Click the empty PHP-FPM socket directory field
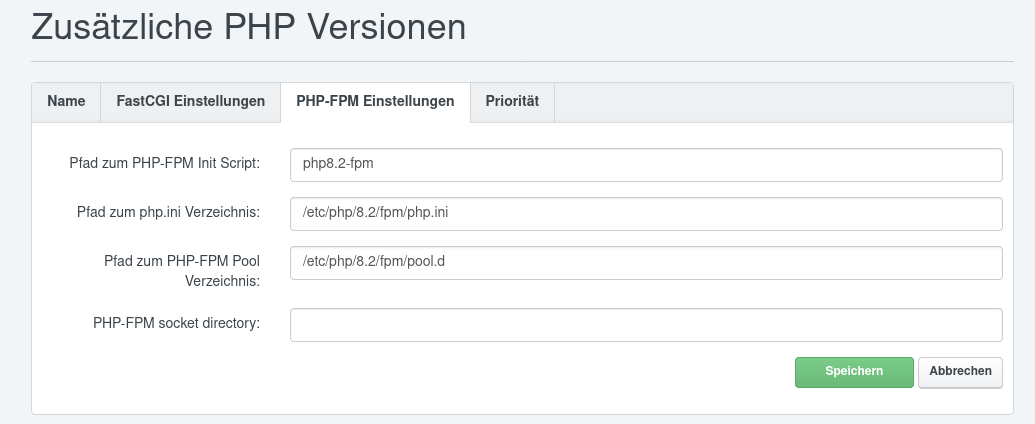This screenshot has height=424, width=1035. [646, 324]
